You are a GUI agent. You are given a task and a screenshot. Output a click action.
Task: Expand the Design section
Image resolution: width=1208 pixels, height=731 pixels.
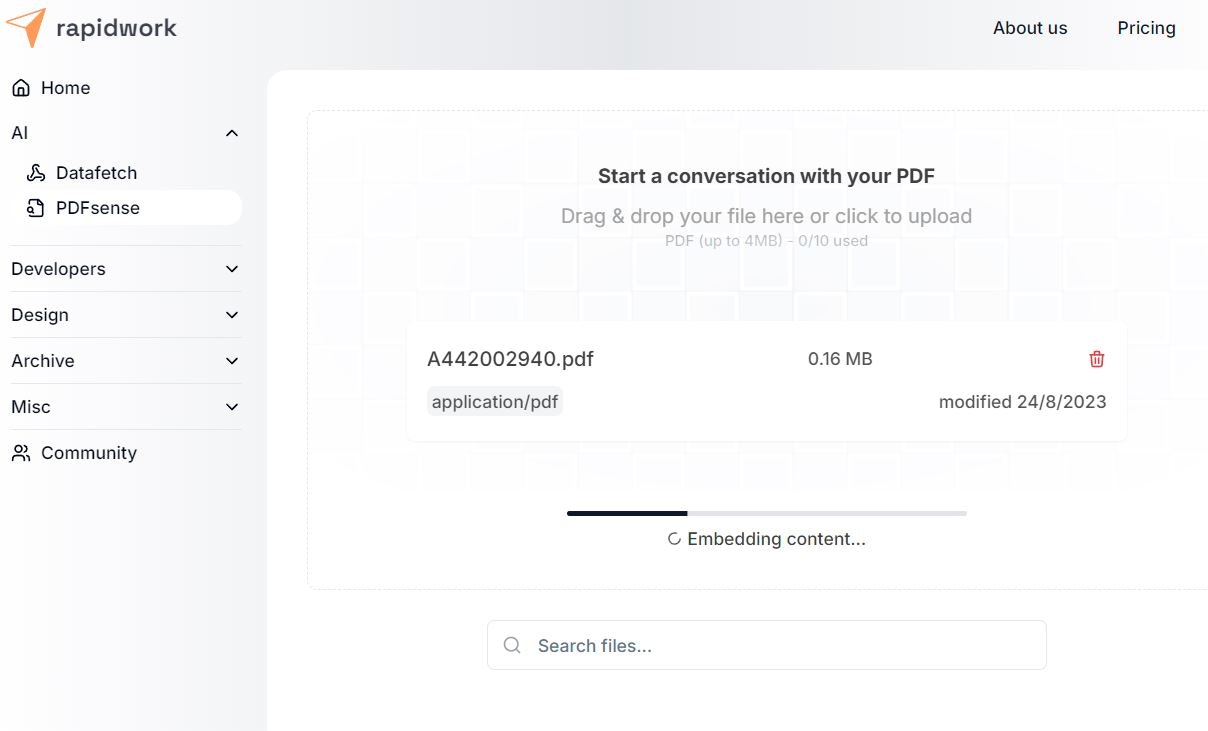232,315
